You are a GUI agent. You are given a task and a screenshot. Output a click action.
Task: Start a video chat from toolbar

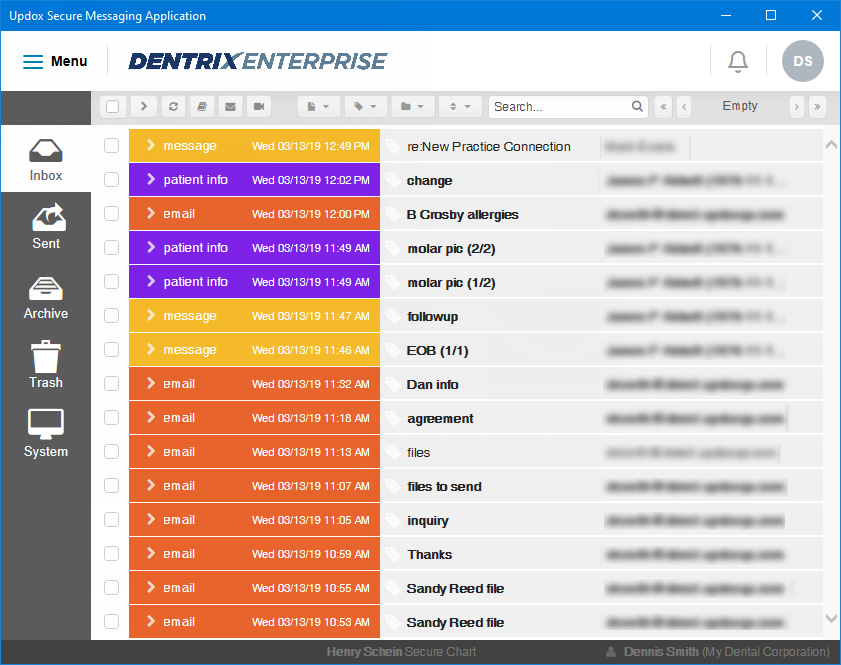click(259, 107)
